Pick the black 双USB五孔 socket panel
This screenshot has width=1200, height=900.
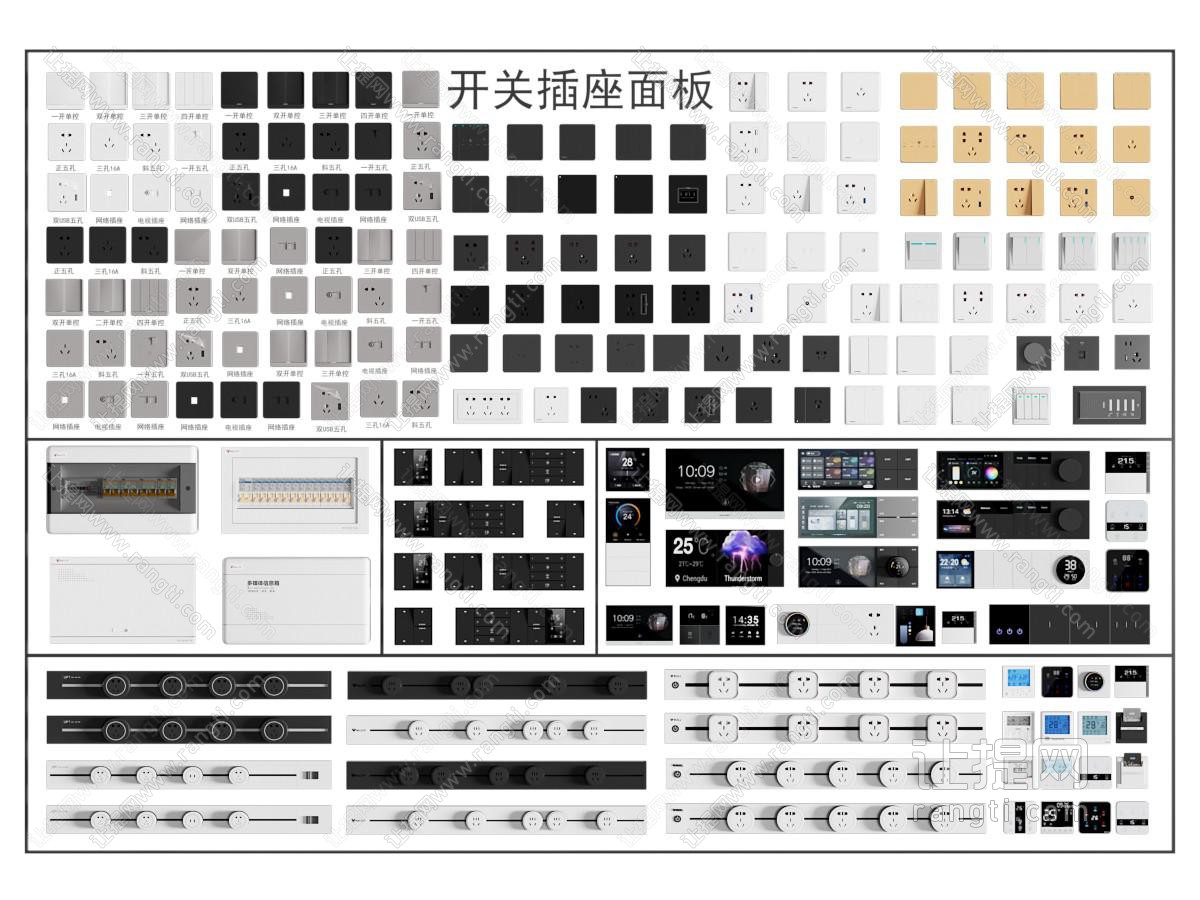tap(240, 192)
